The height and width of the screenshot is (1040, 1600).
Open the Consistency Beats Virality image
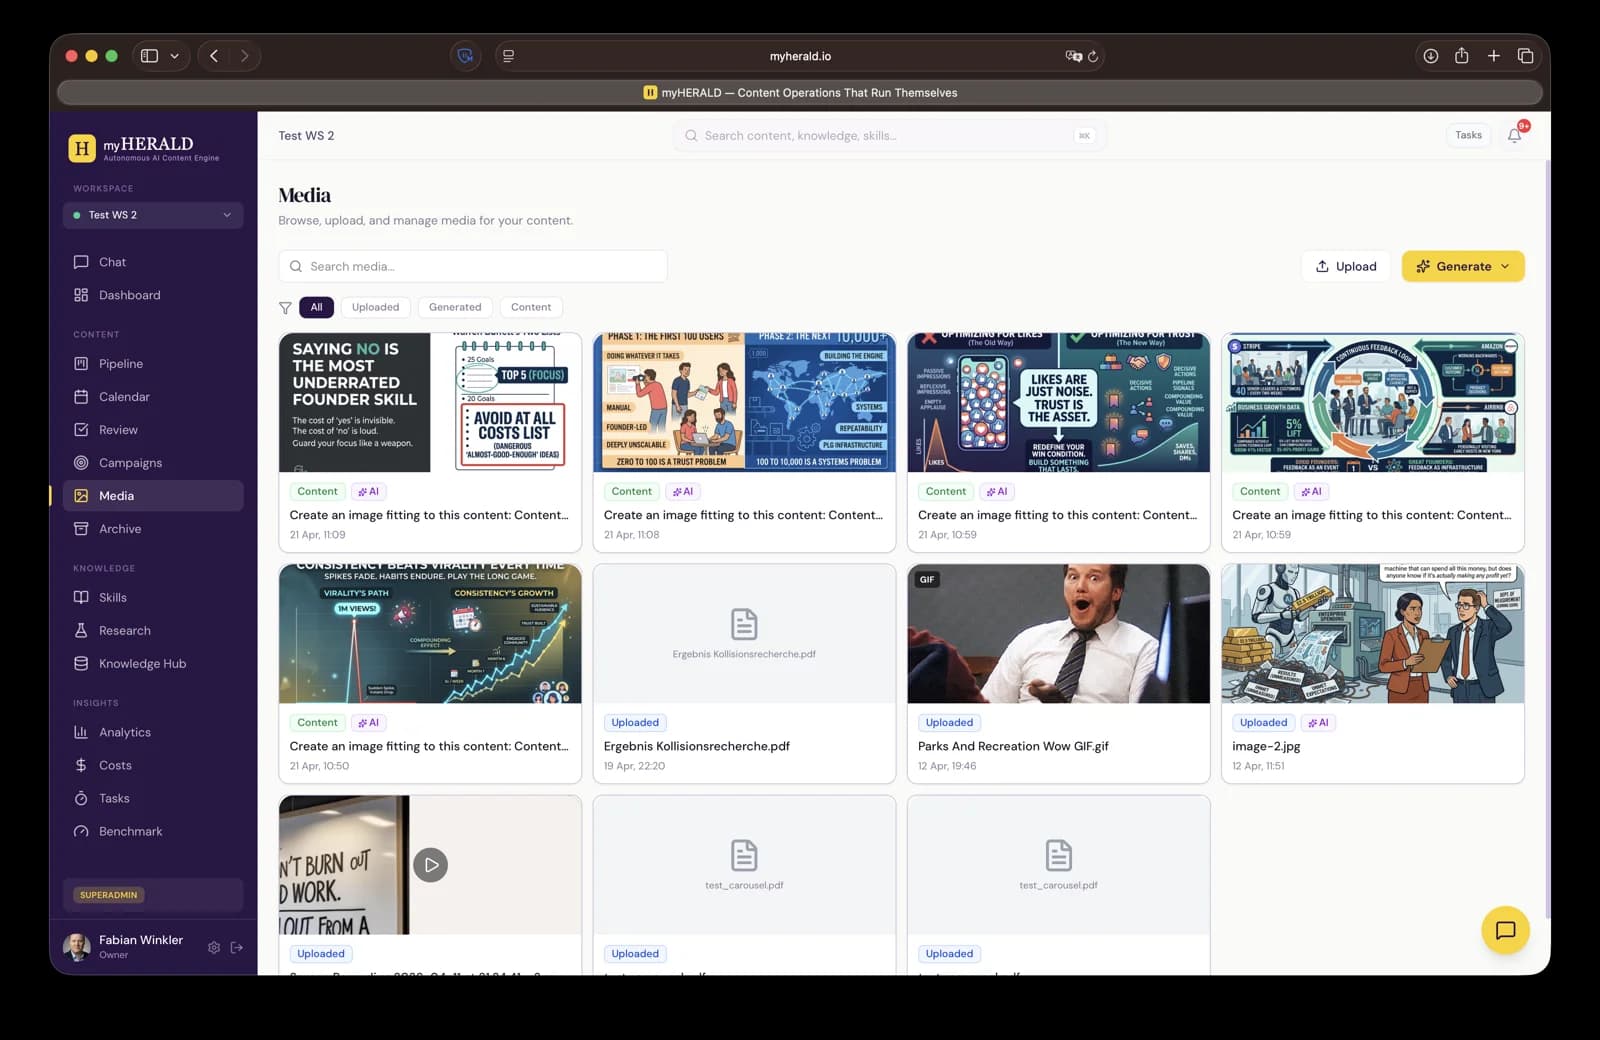pos(430,634)
